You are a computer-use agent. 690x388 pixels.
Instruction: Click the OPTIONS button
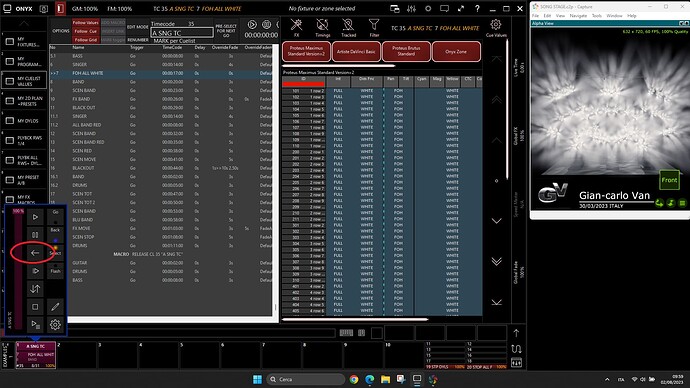[61, 31]
